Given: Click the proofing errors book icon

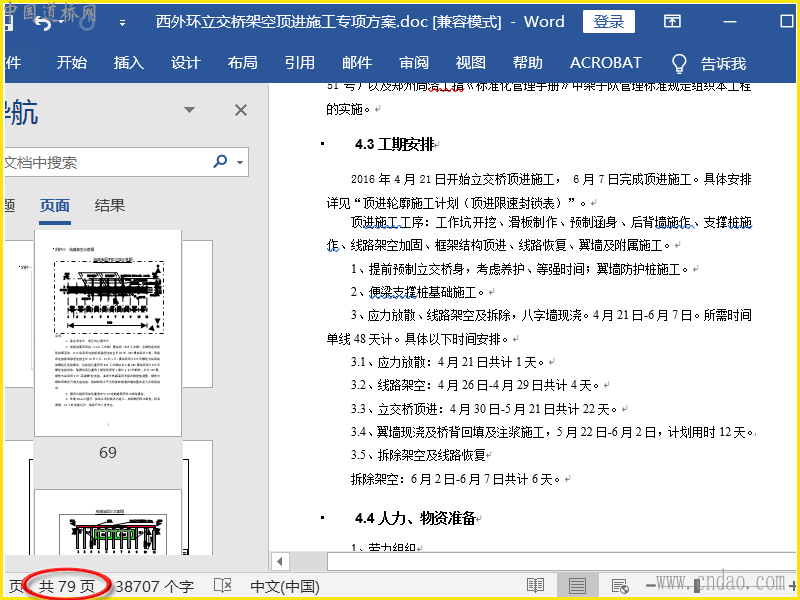Looking at the screenshot, I should pyautogui.click(x=222, y=585).
